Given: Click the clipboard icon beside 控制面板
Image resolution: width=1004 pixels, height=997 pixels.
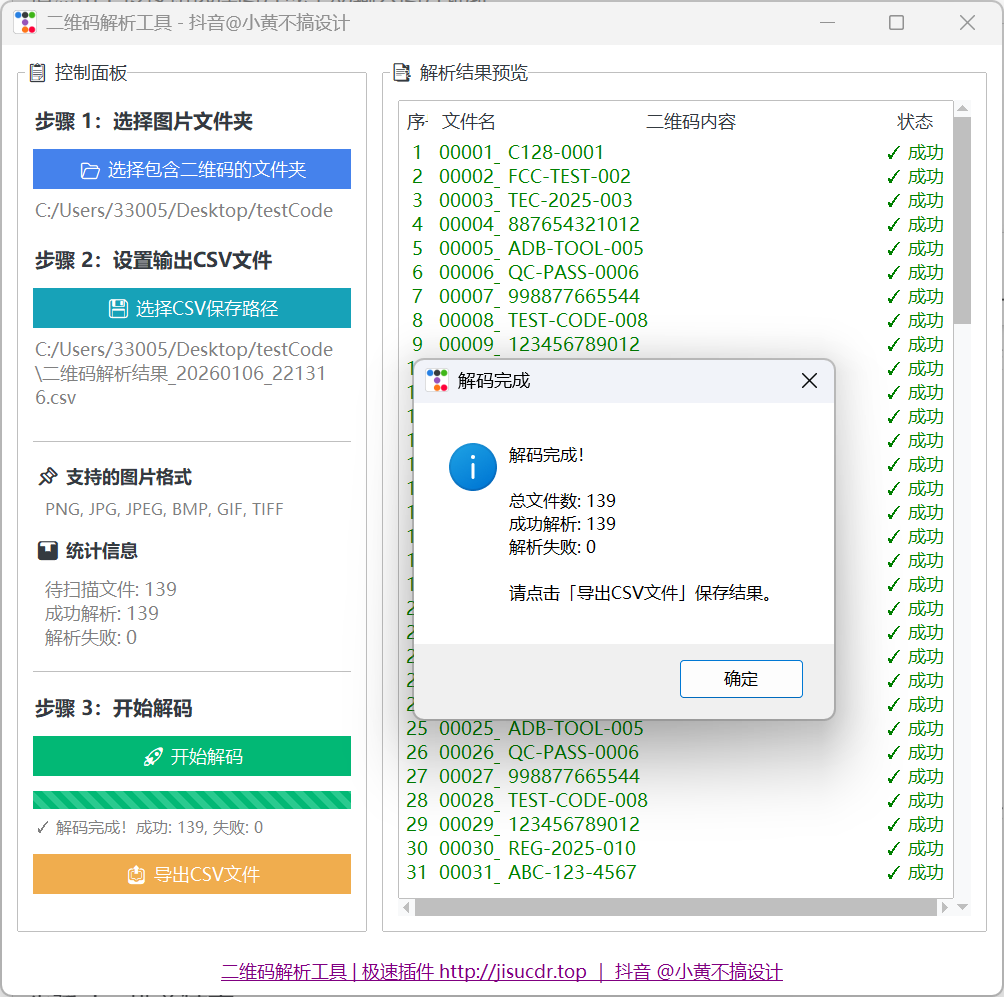Looking at the screenshot, I should coord(38,73).
